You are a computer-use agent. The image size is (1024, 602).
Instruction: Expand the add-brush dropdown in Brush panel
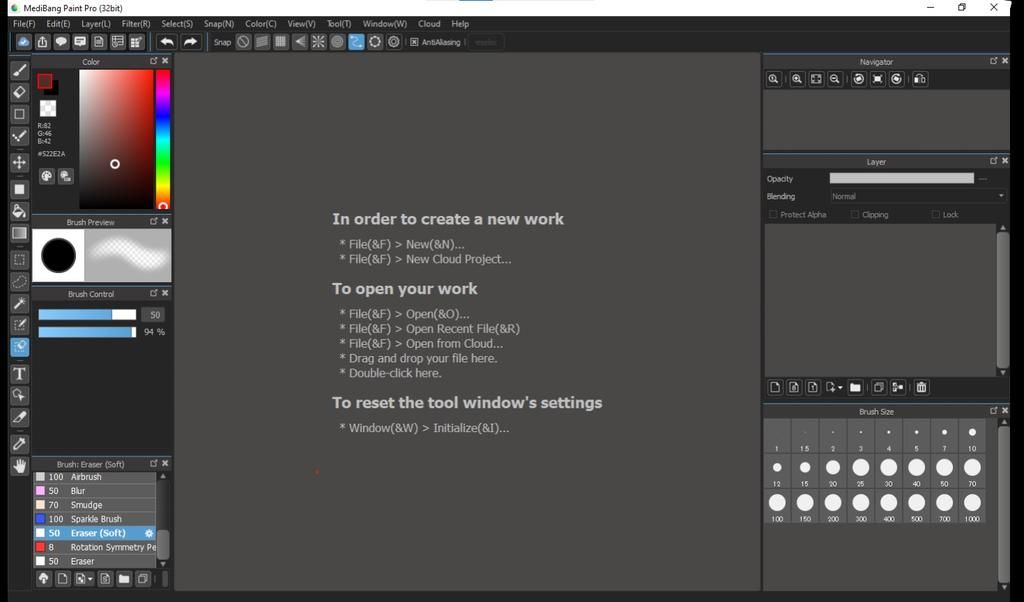(89, 579)
